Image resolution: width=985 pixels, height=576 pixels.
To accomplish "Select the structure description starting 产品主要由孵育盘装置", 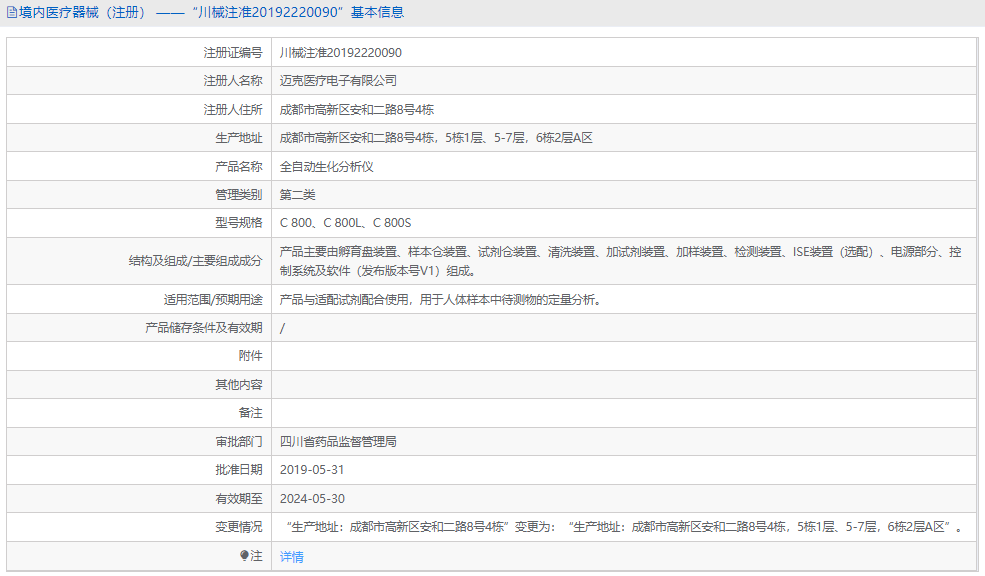I will pos(621,261).
